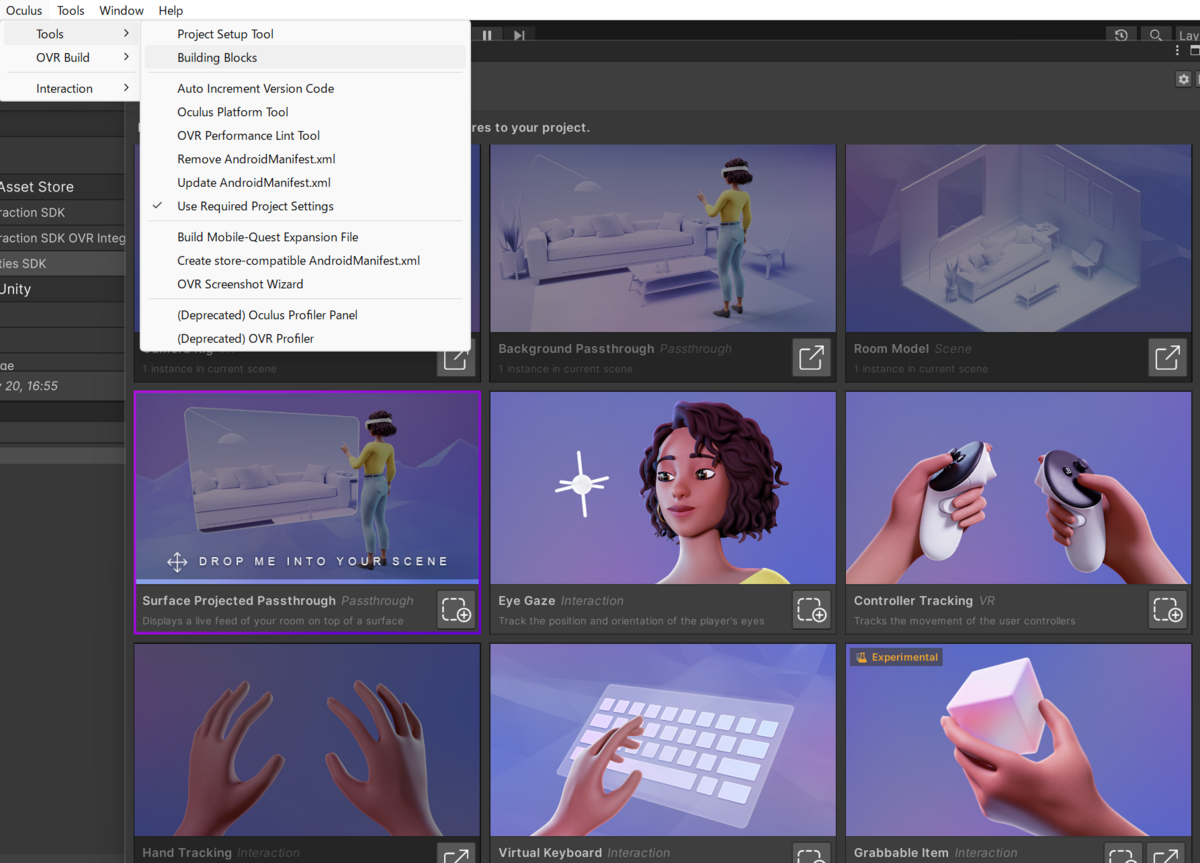Open the Layers dropdown at top right
This screenshot has width=1200, height=863.
pyautogui.click(x=1187, y=35)
